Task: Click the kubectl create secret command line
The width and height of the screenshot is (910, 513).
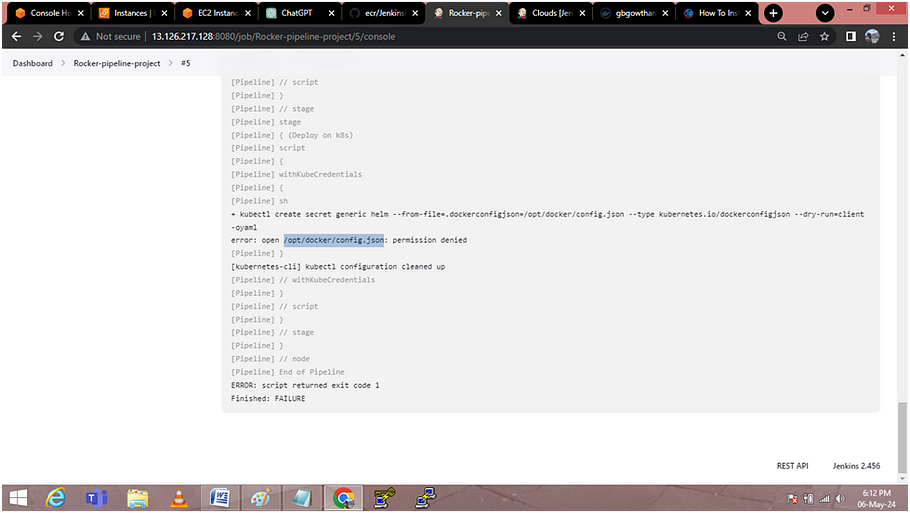Action: tap(547, 221)
